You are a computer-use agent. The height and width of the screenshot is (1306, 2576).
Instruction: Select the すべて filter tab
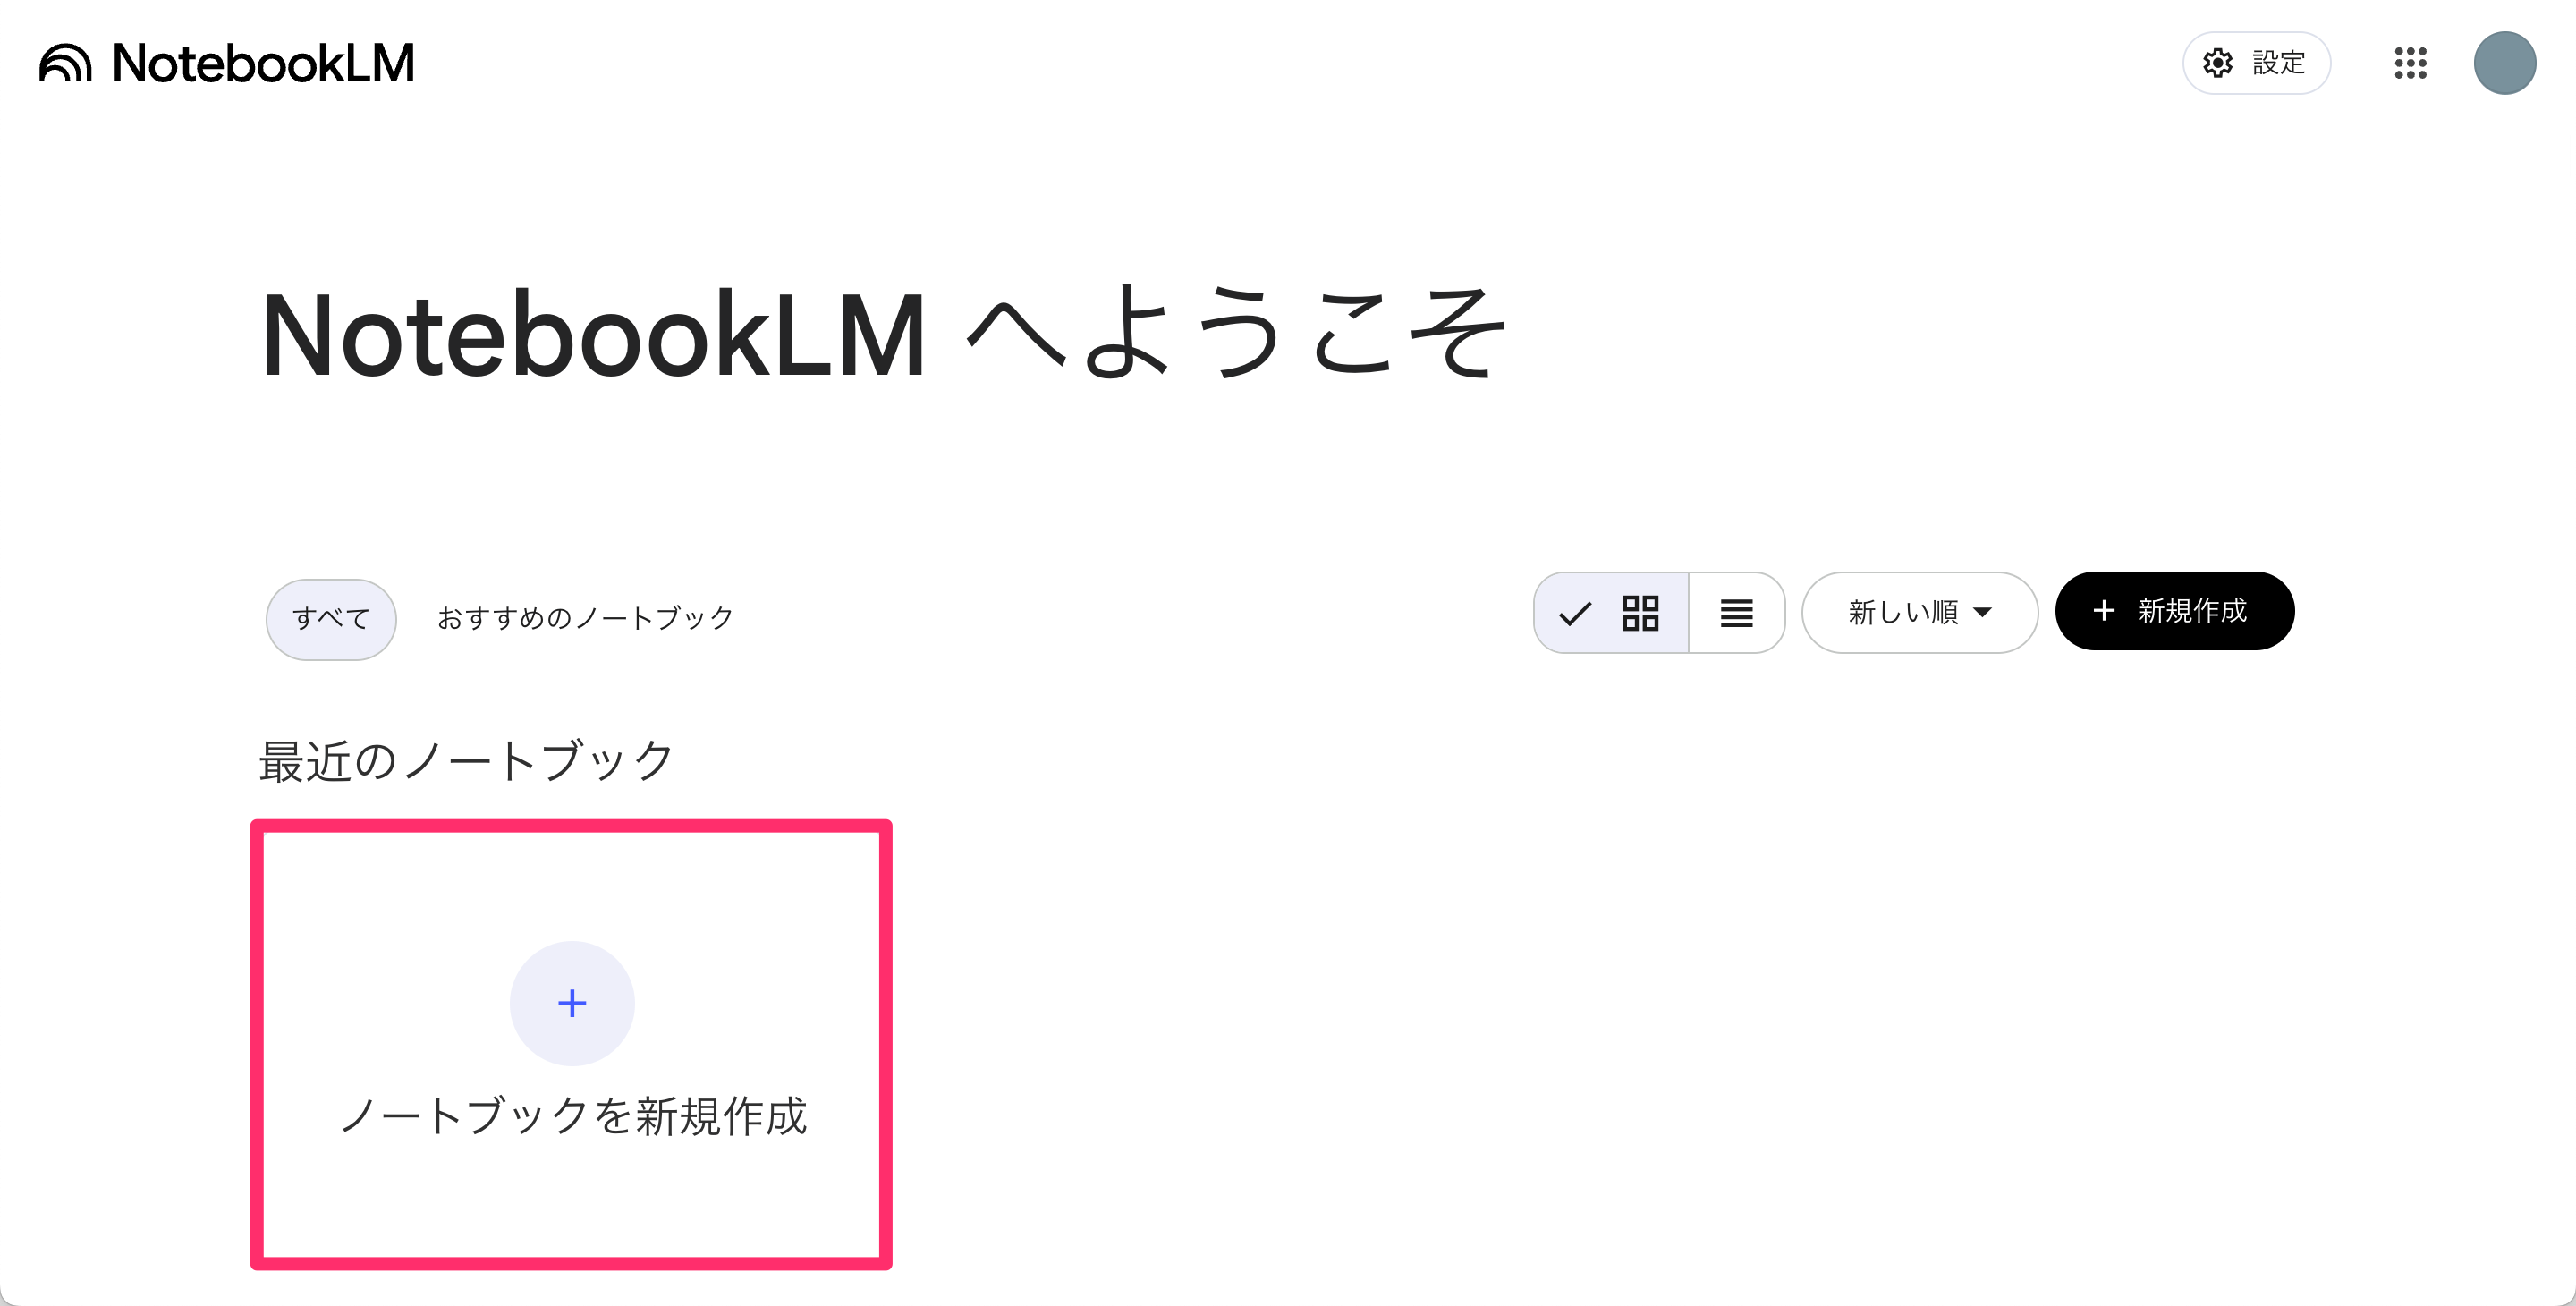(331, 619)
